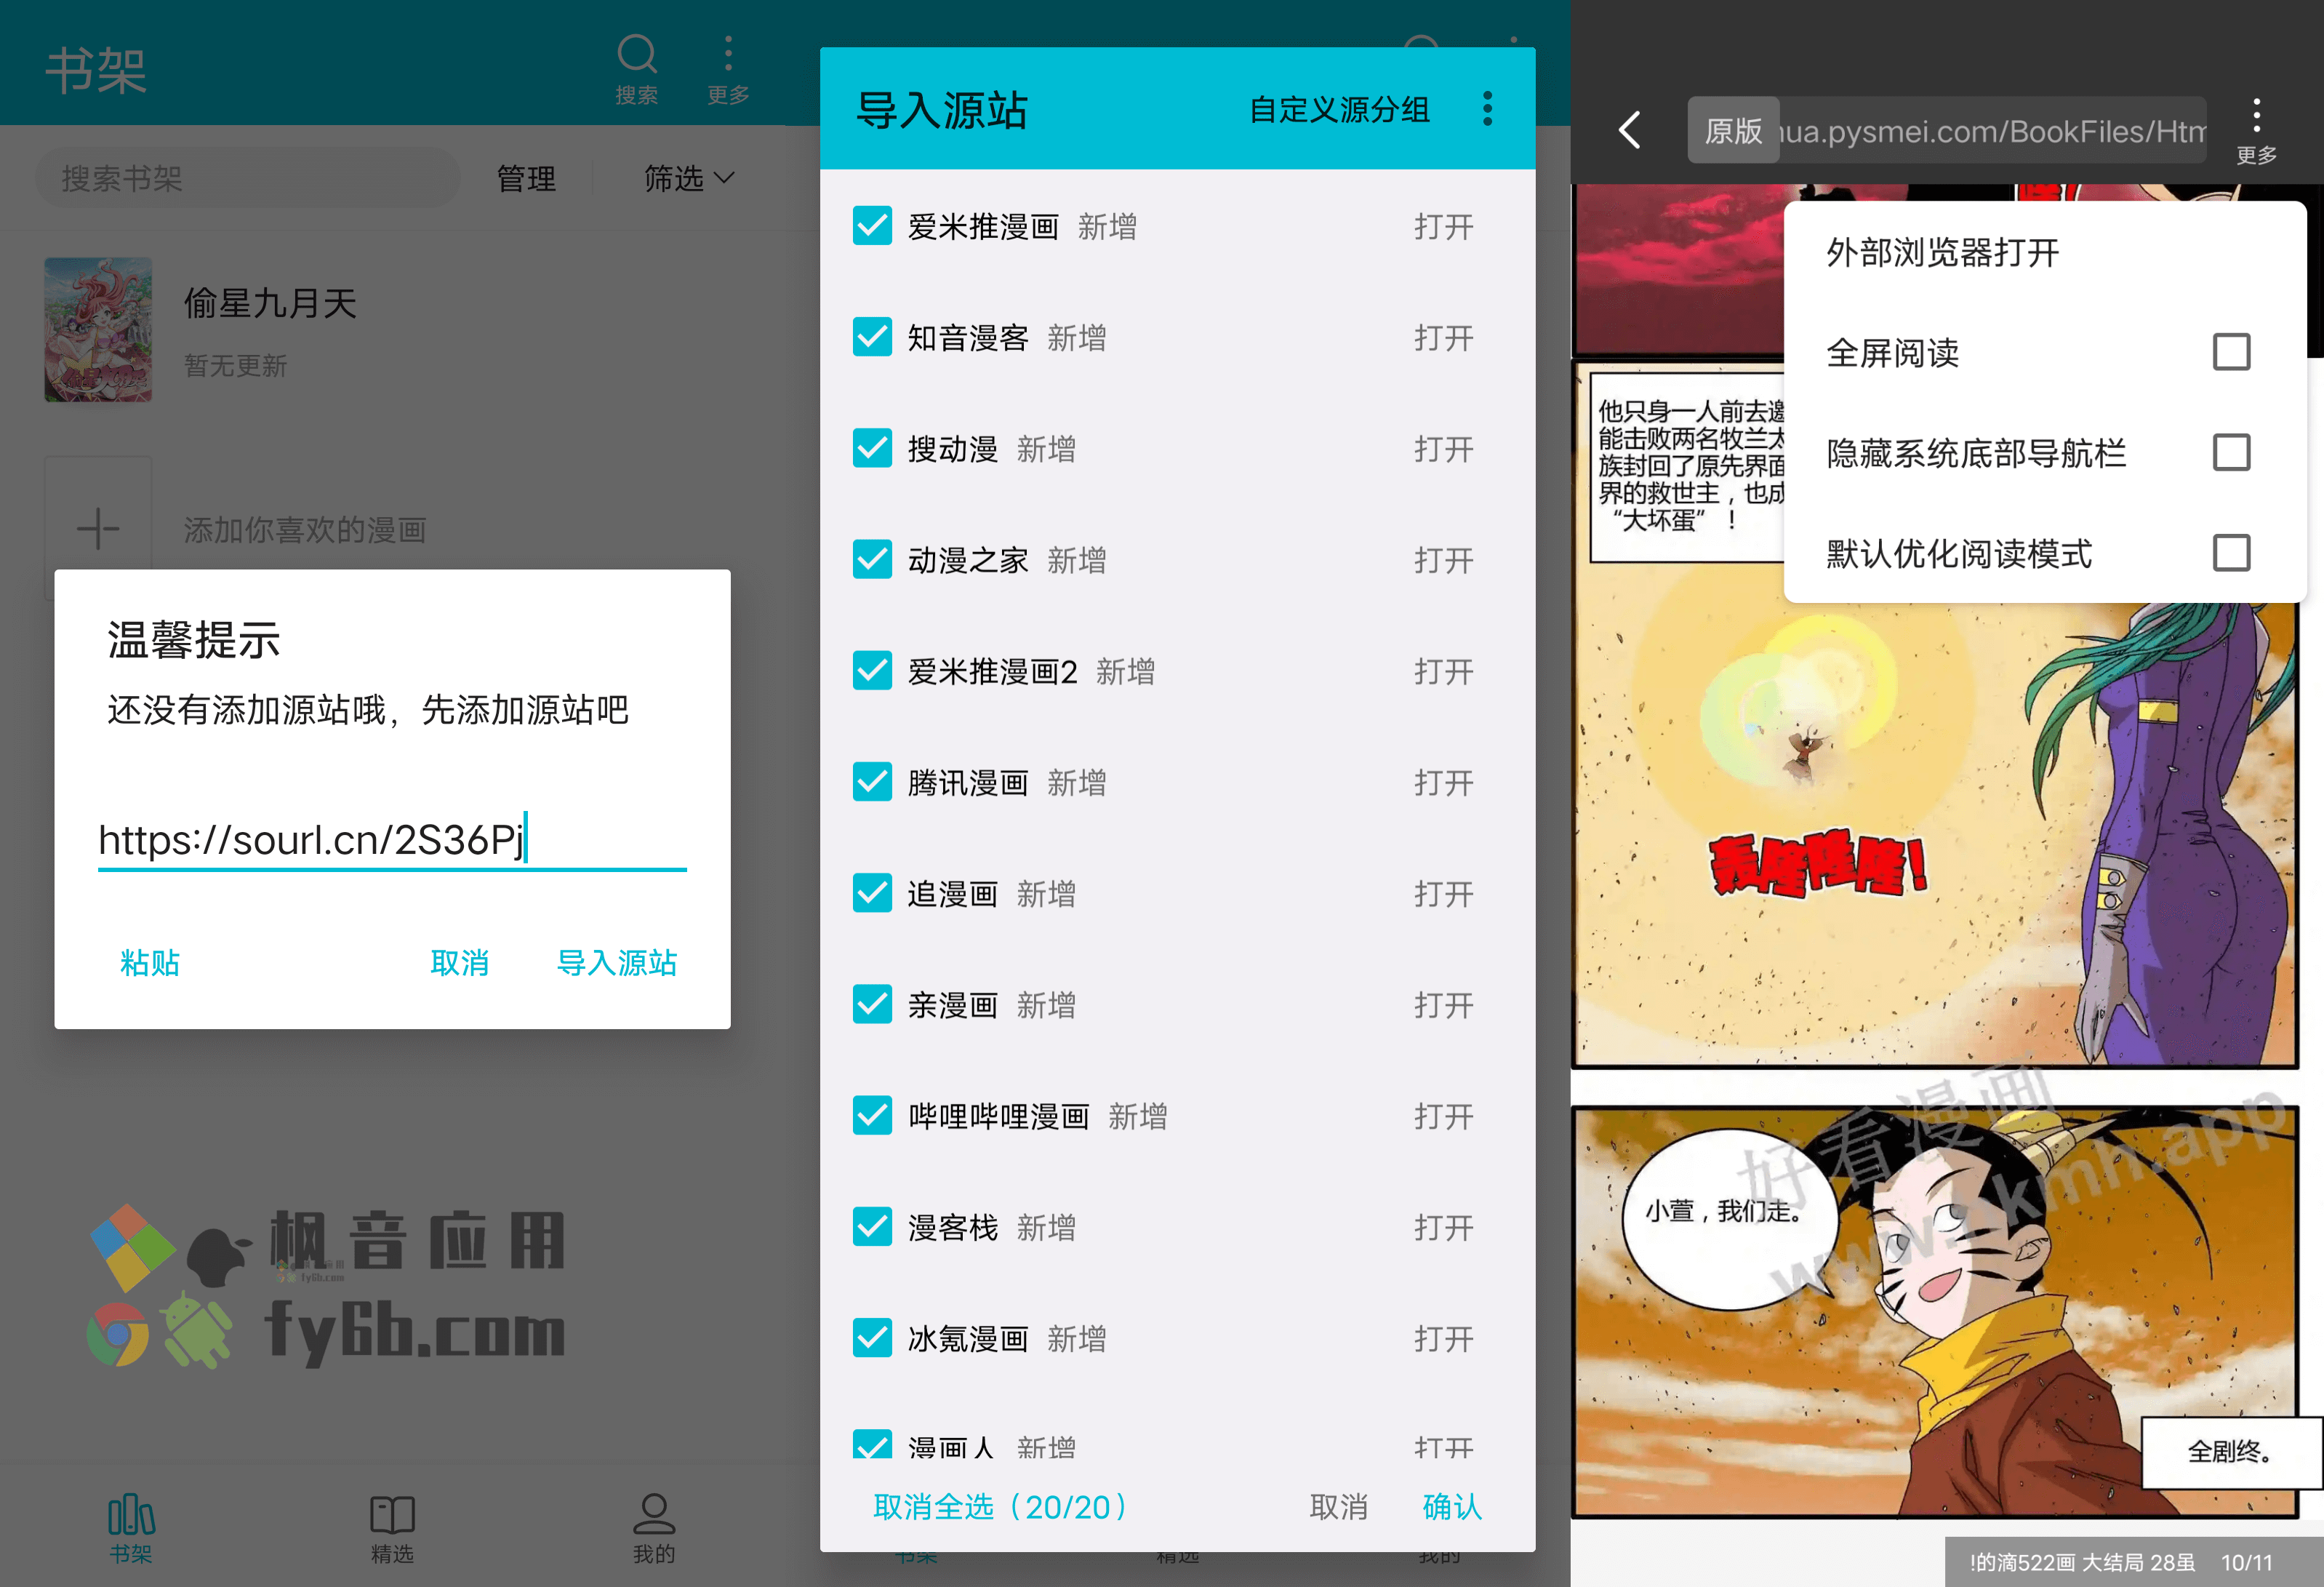Uncheck 动漫之家 source checkbox

point(872,560)
